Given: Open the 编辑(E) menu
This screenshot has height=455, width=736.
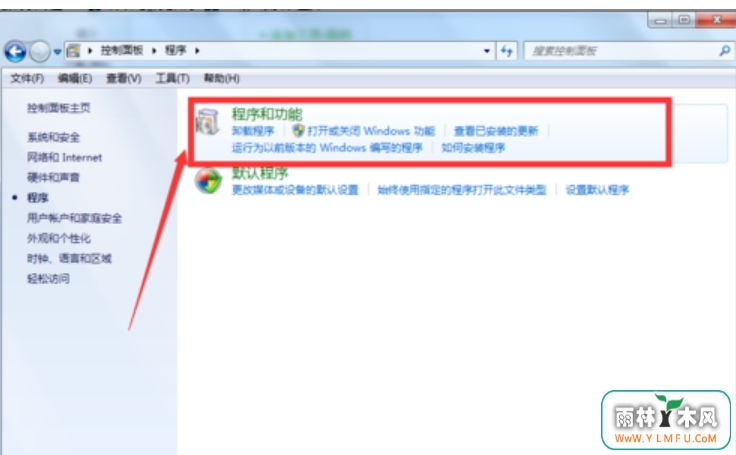Looking at the screenshot, I should coord(75,78).
